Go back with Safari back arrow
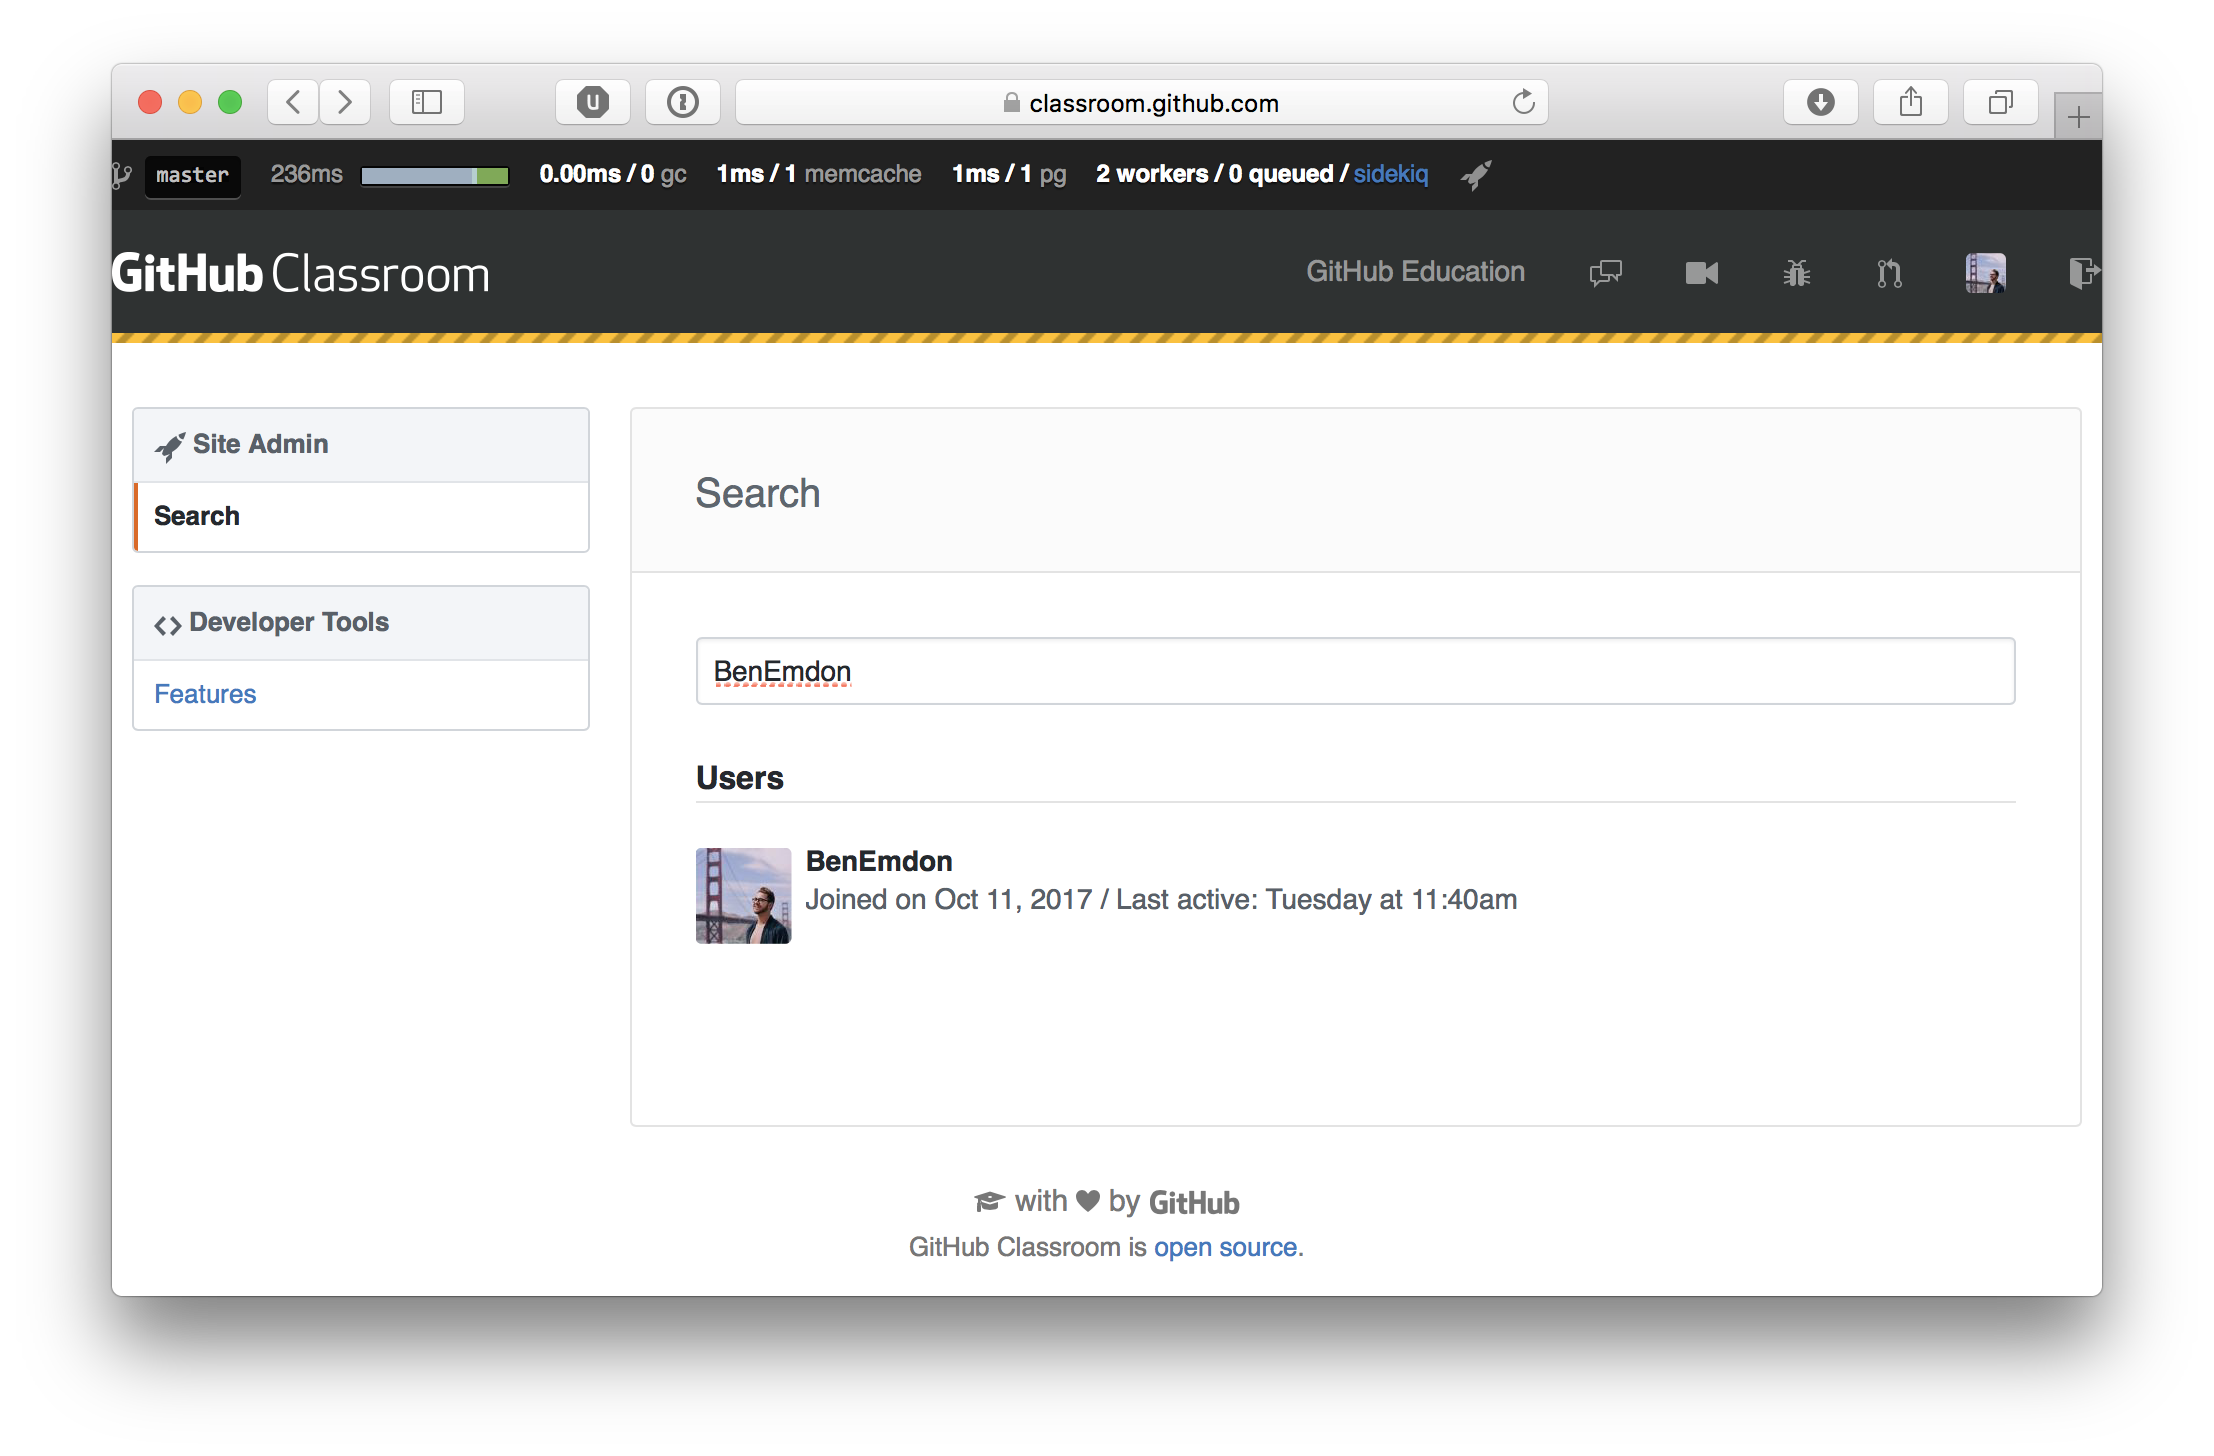Viewport: 2214px width, 1456px height. pos(293,102)
